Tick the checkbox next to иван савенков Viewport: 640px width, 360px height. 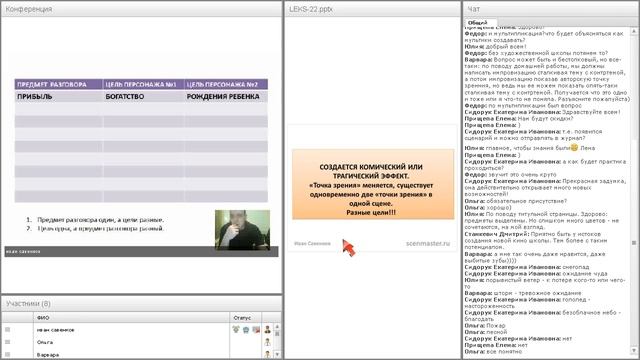(7, 329)
